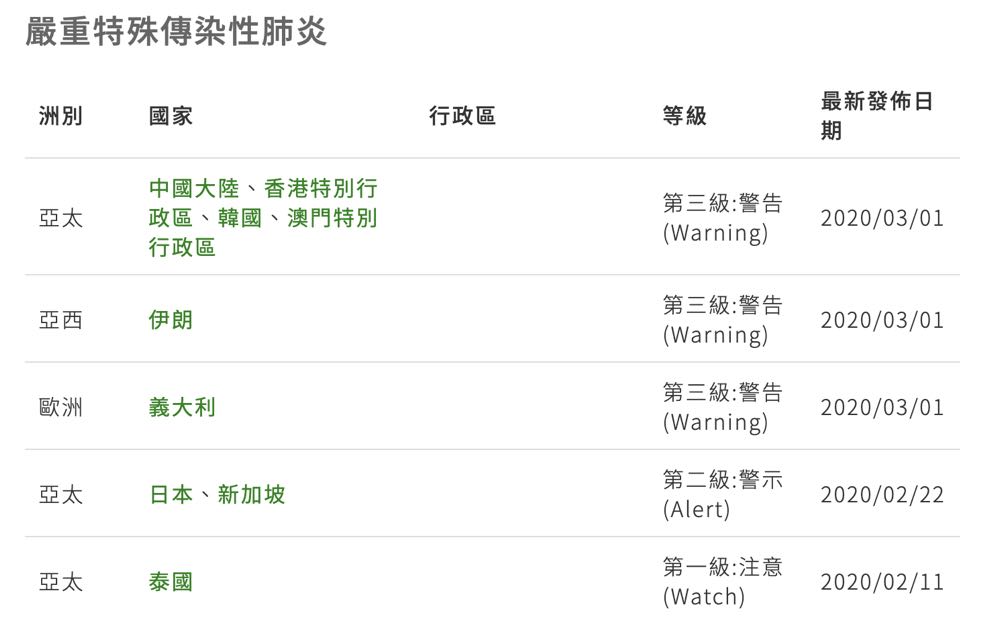1000x620 pixels.
Task: Click the 國家 column header
Action: point(171,116)
